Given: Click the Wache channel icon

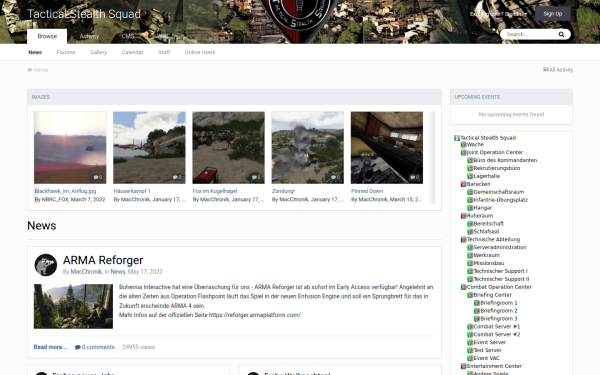Looking at the screenshot, I should [463, 145].
